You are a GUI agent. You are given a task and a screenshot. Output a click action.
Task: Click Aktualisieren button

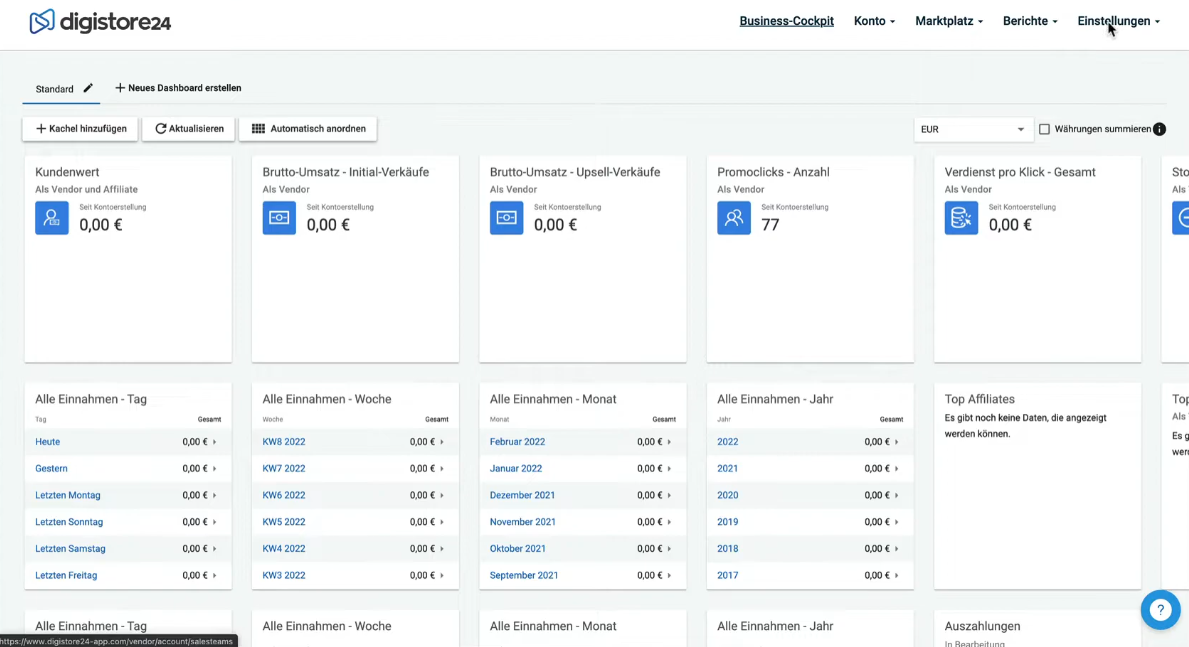[189, 129]
